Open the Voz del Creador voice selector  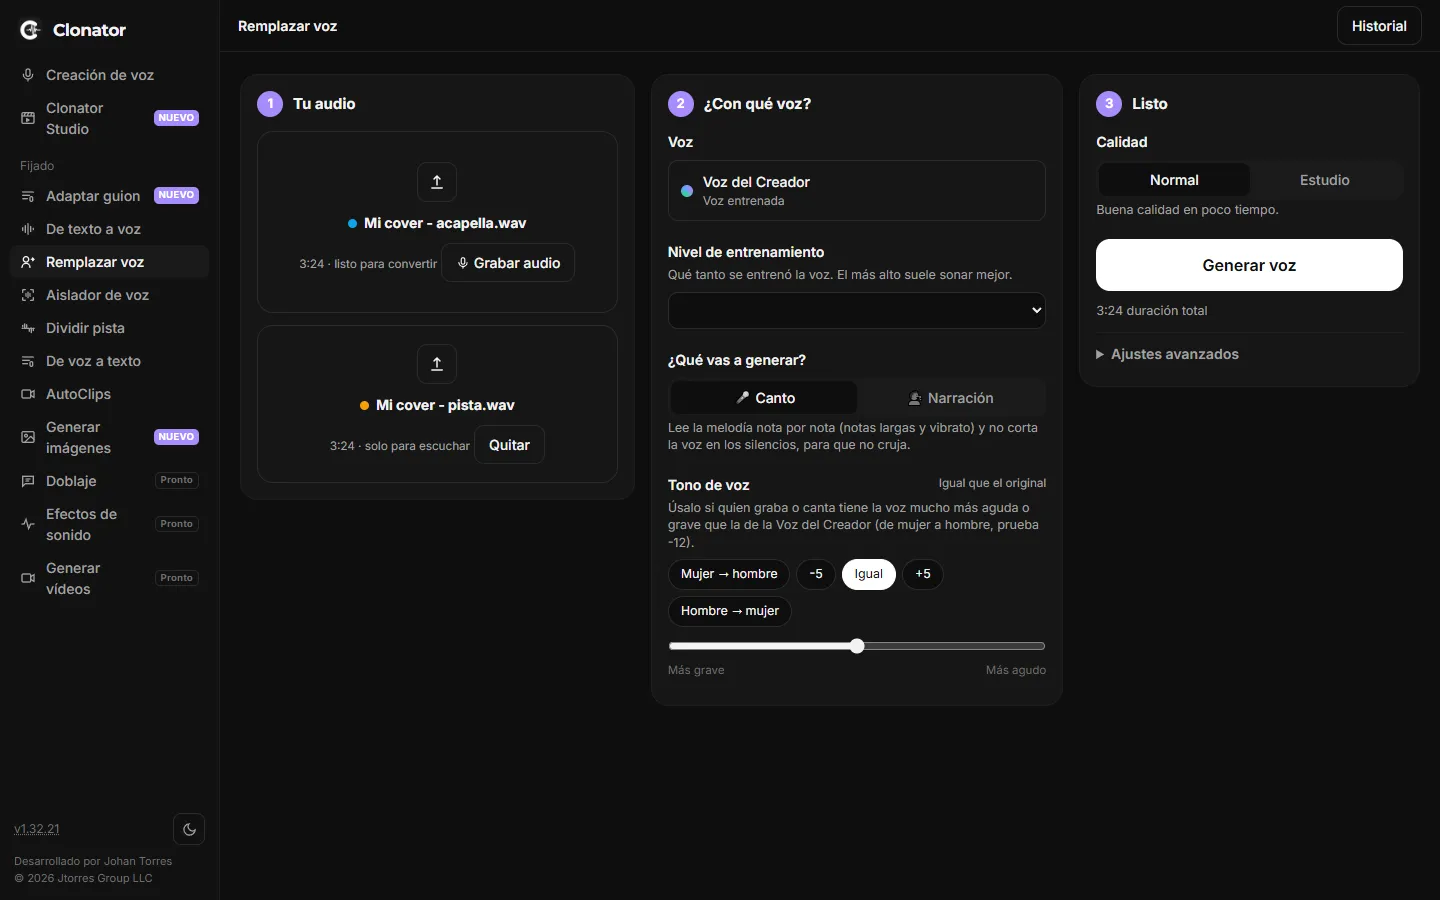click(857, 191)
